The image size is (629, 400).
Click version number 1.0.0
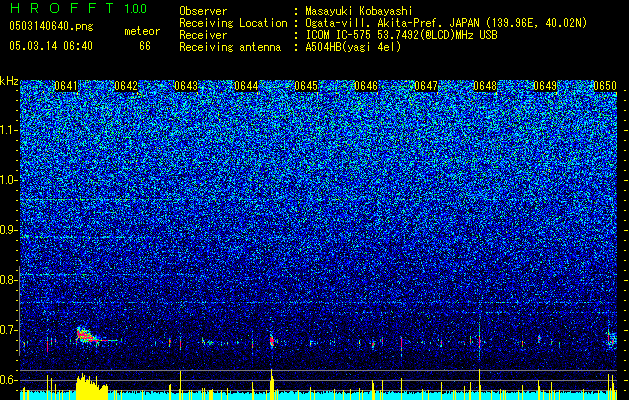coord(136,8)
